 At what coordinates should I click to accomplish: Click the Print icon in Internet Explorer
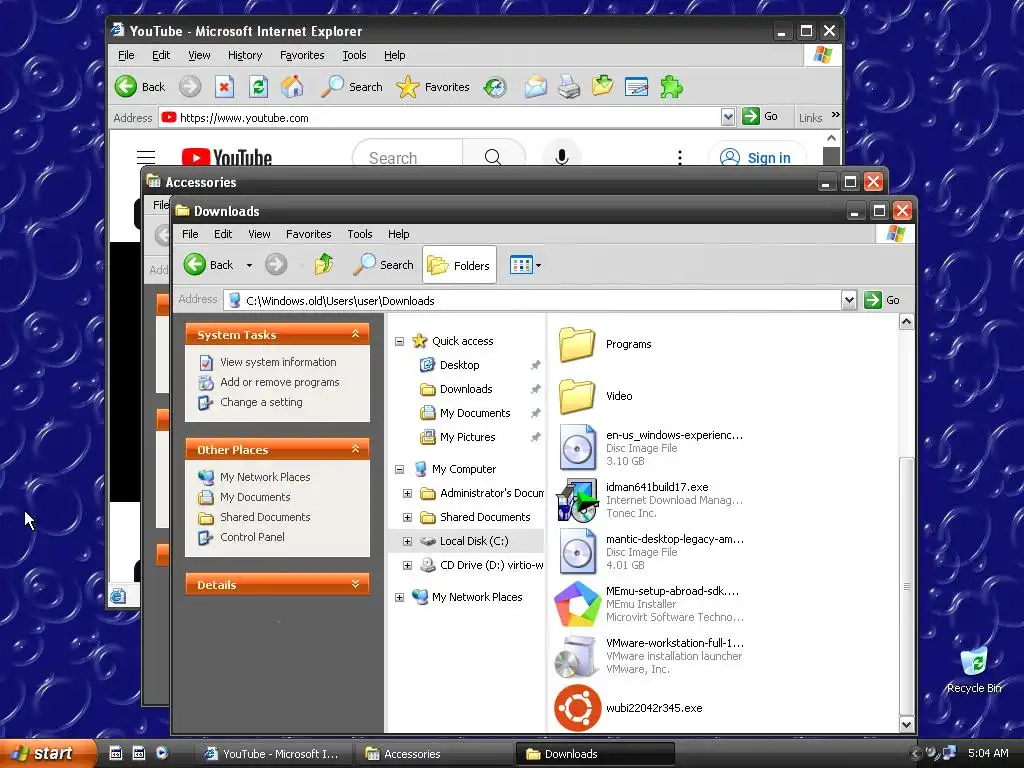569,87
